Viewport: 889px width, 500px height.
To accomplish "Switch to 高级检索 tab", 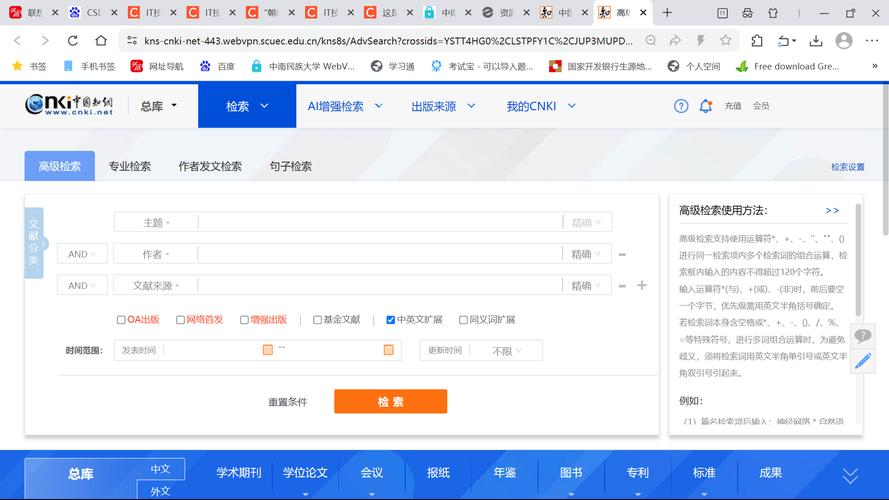I will pos(60,166).
